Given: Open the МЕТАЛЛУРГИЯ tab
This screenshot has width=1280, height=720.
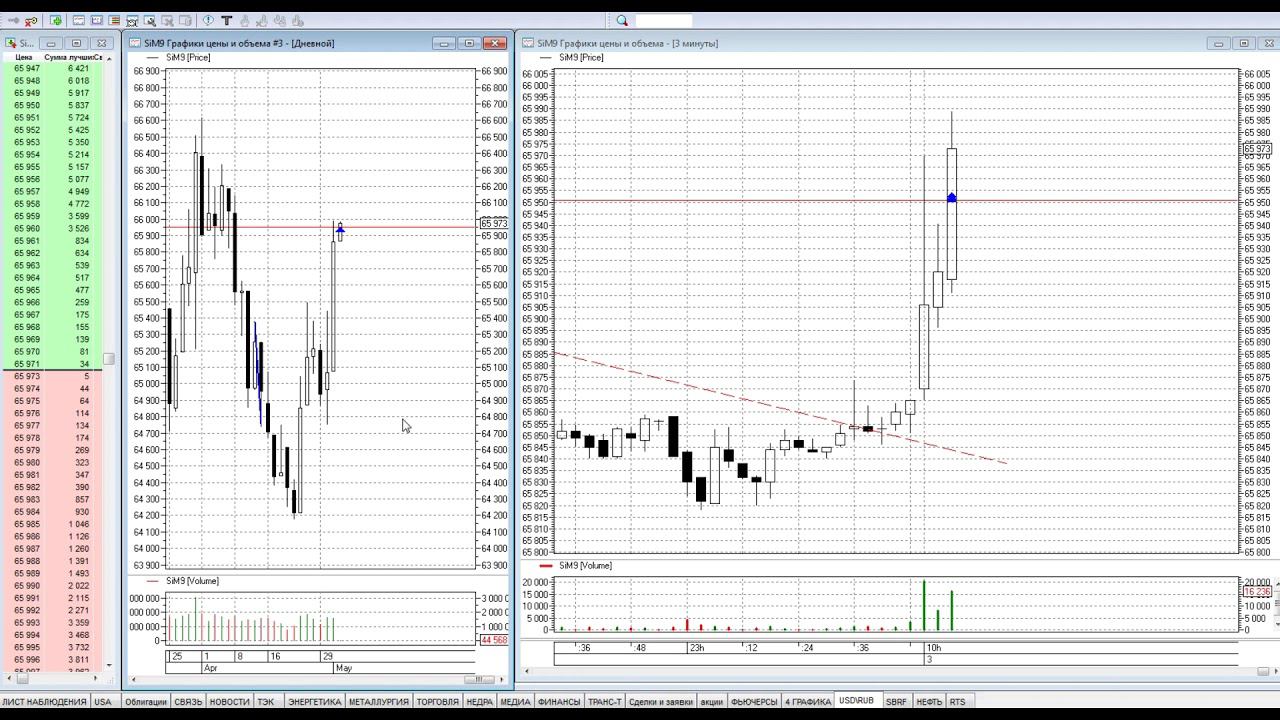Looking at the screenshot, I should point(379,702).
